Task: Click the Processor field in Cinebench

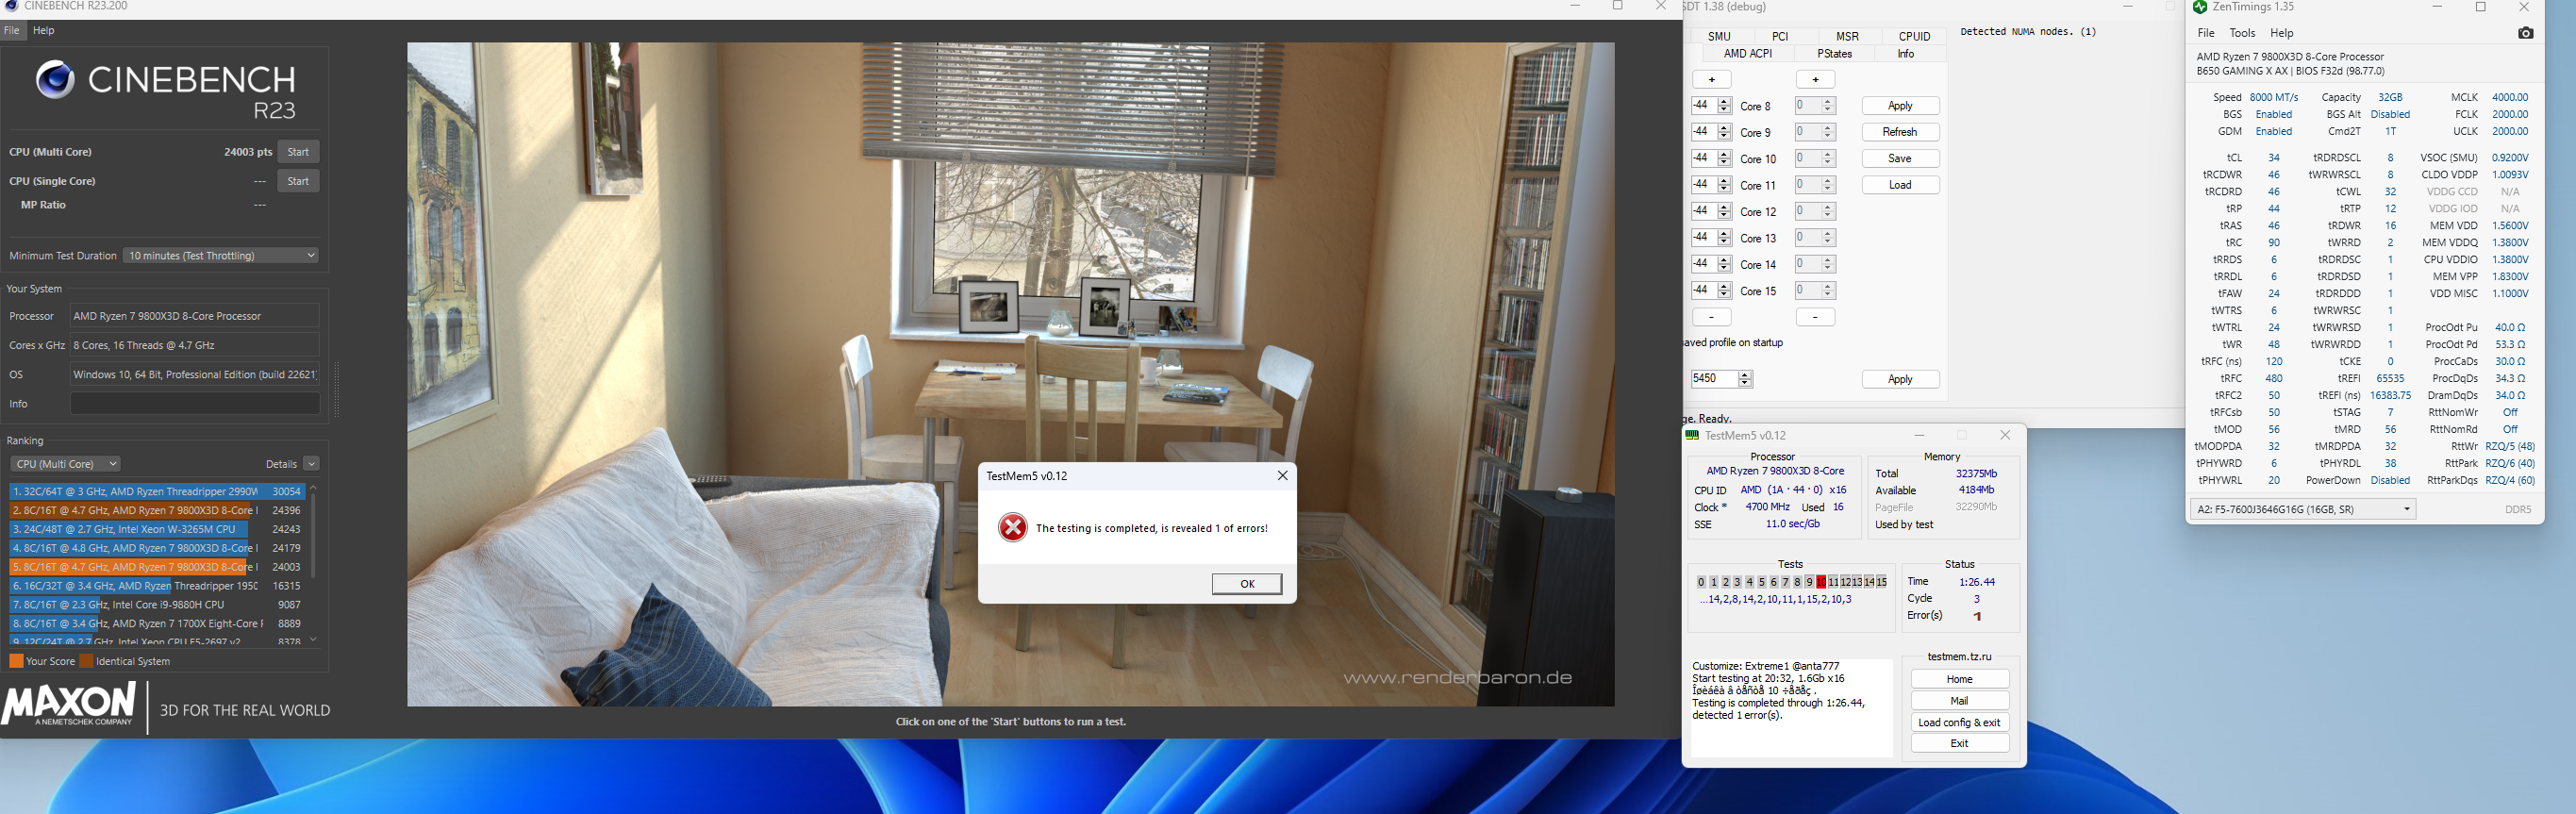Action: [x=195, y=316]
